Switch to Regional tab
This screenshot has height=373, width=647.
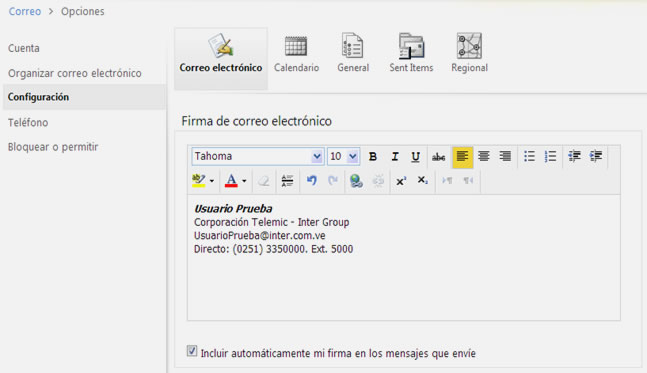(469, 54)
